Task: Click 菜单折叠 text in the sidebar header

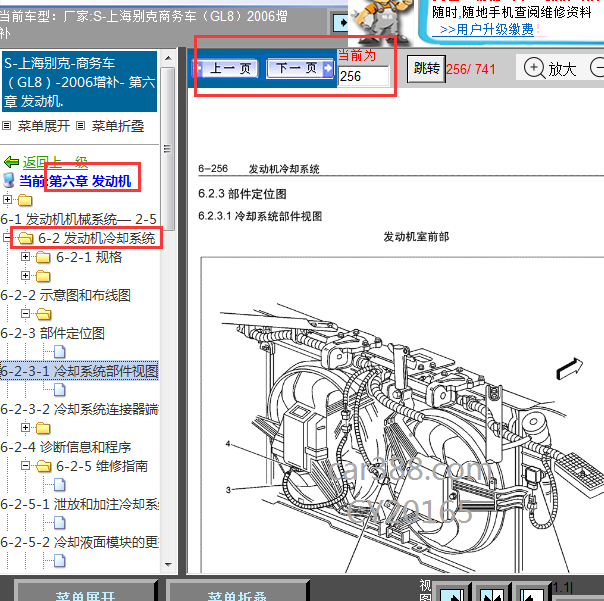Action: point(118,126)
